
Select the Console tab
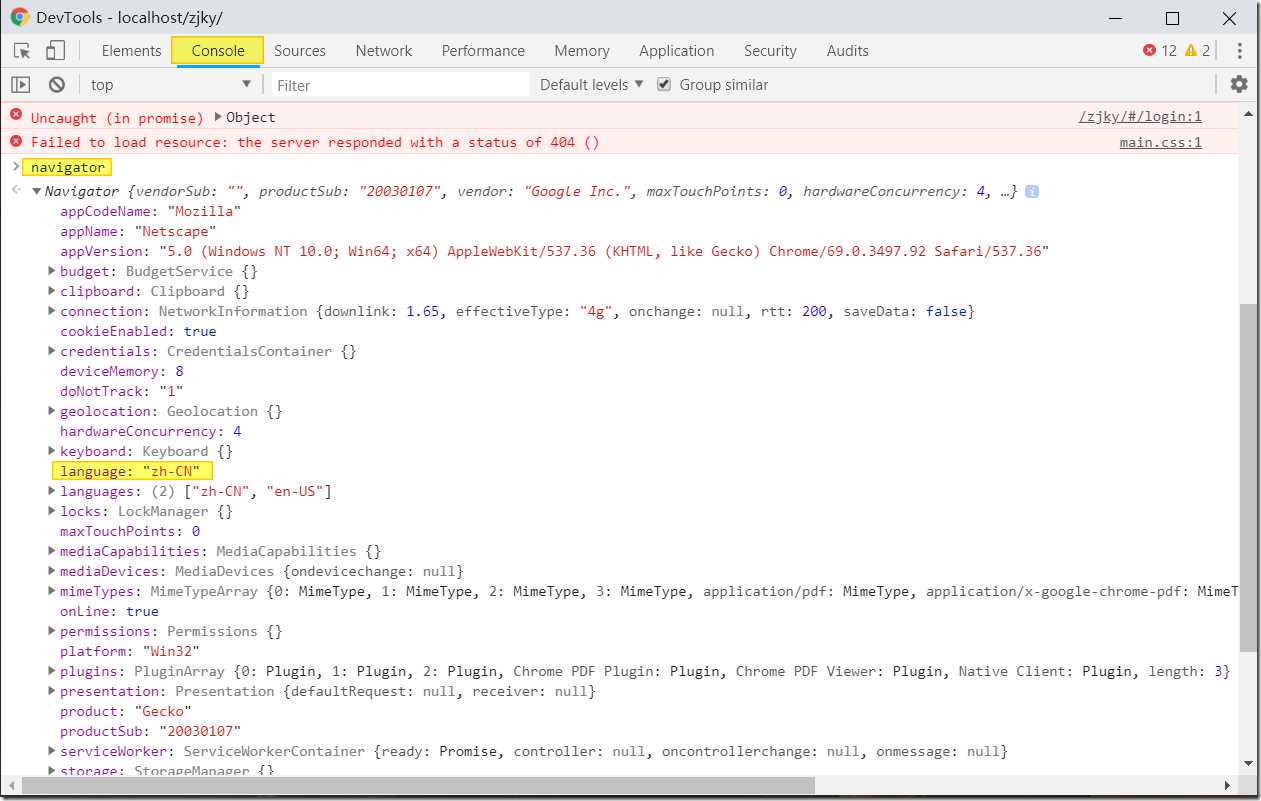(x=218, y=51)
